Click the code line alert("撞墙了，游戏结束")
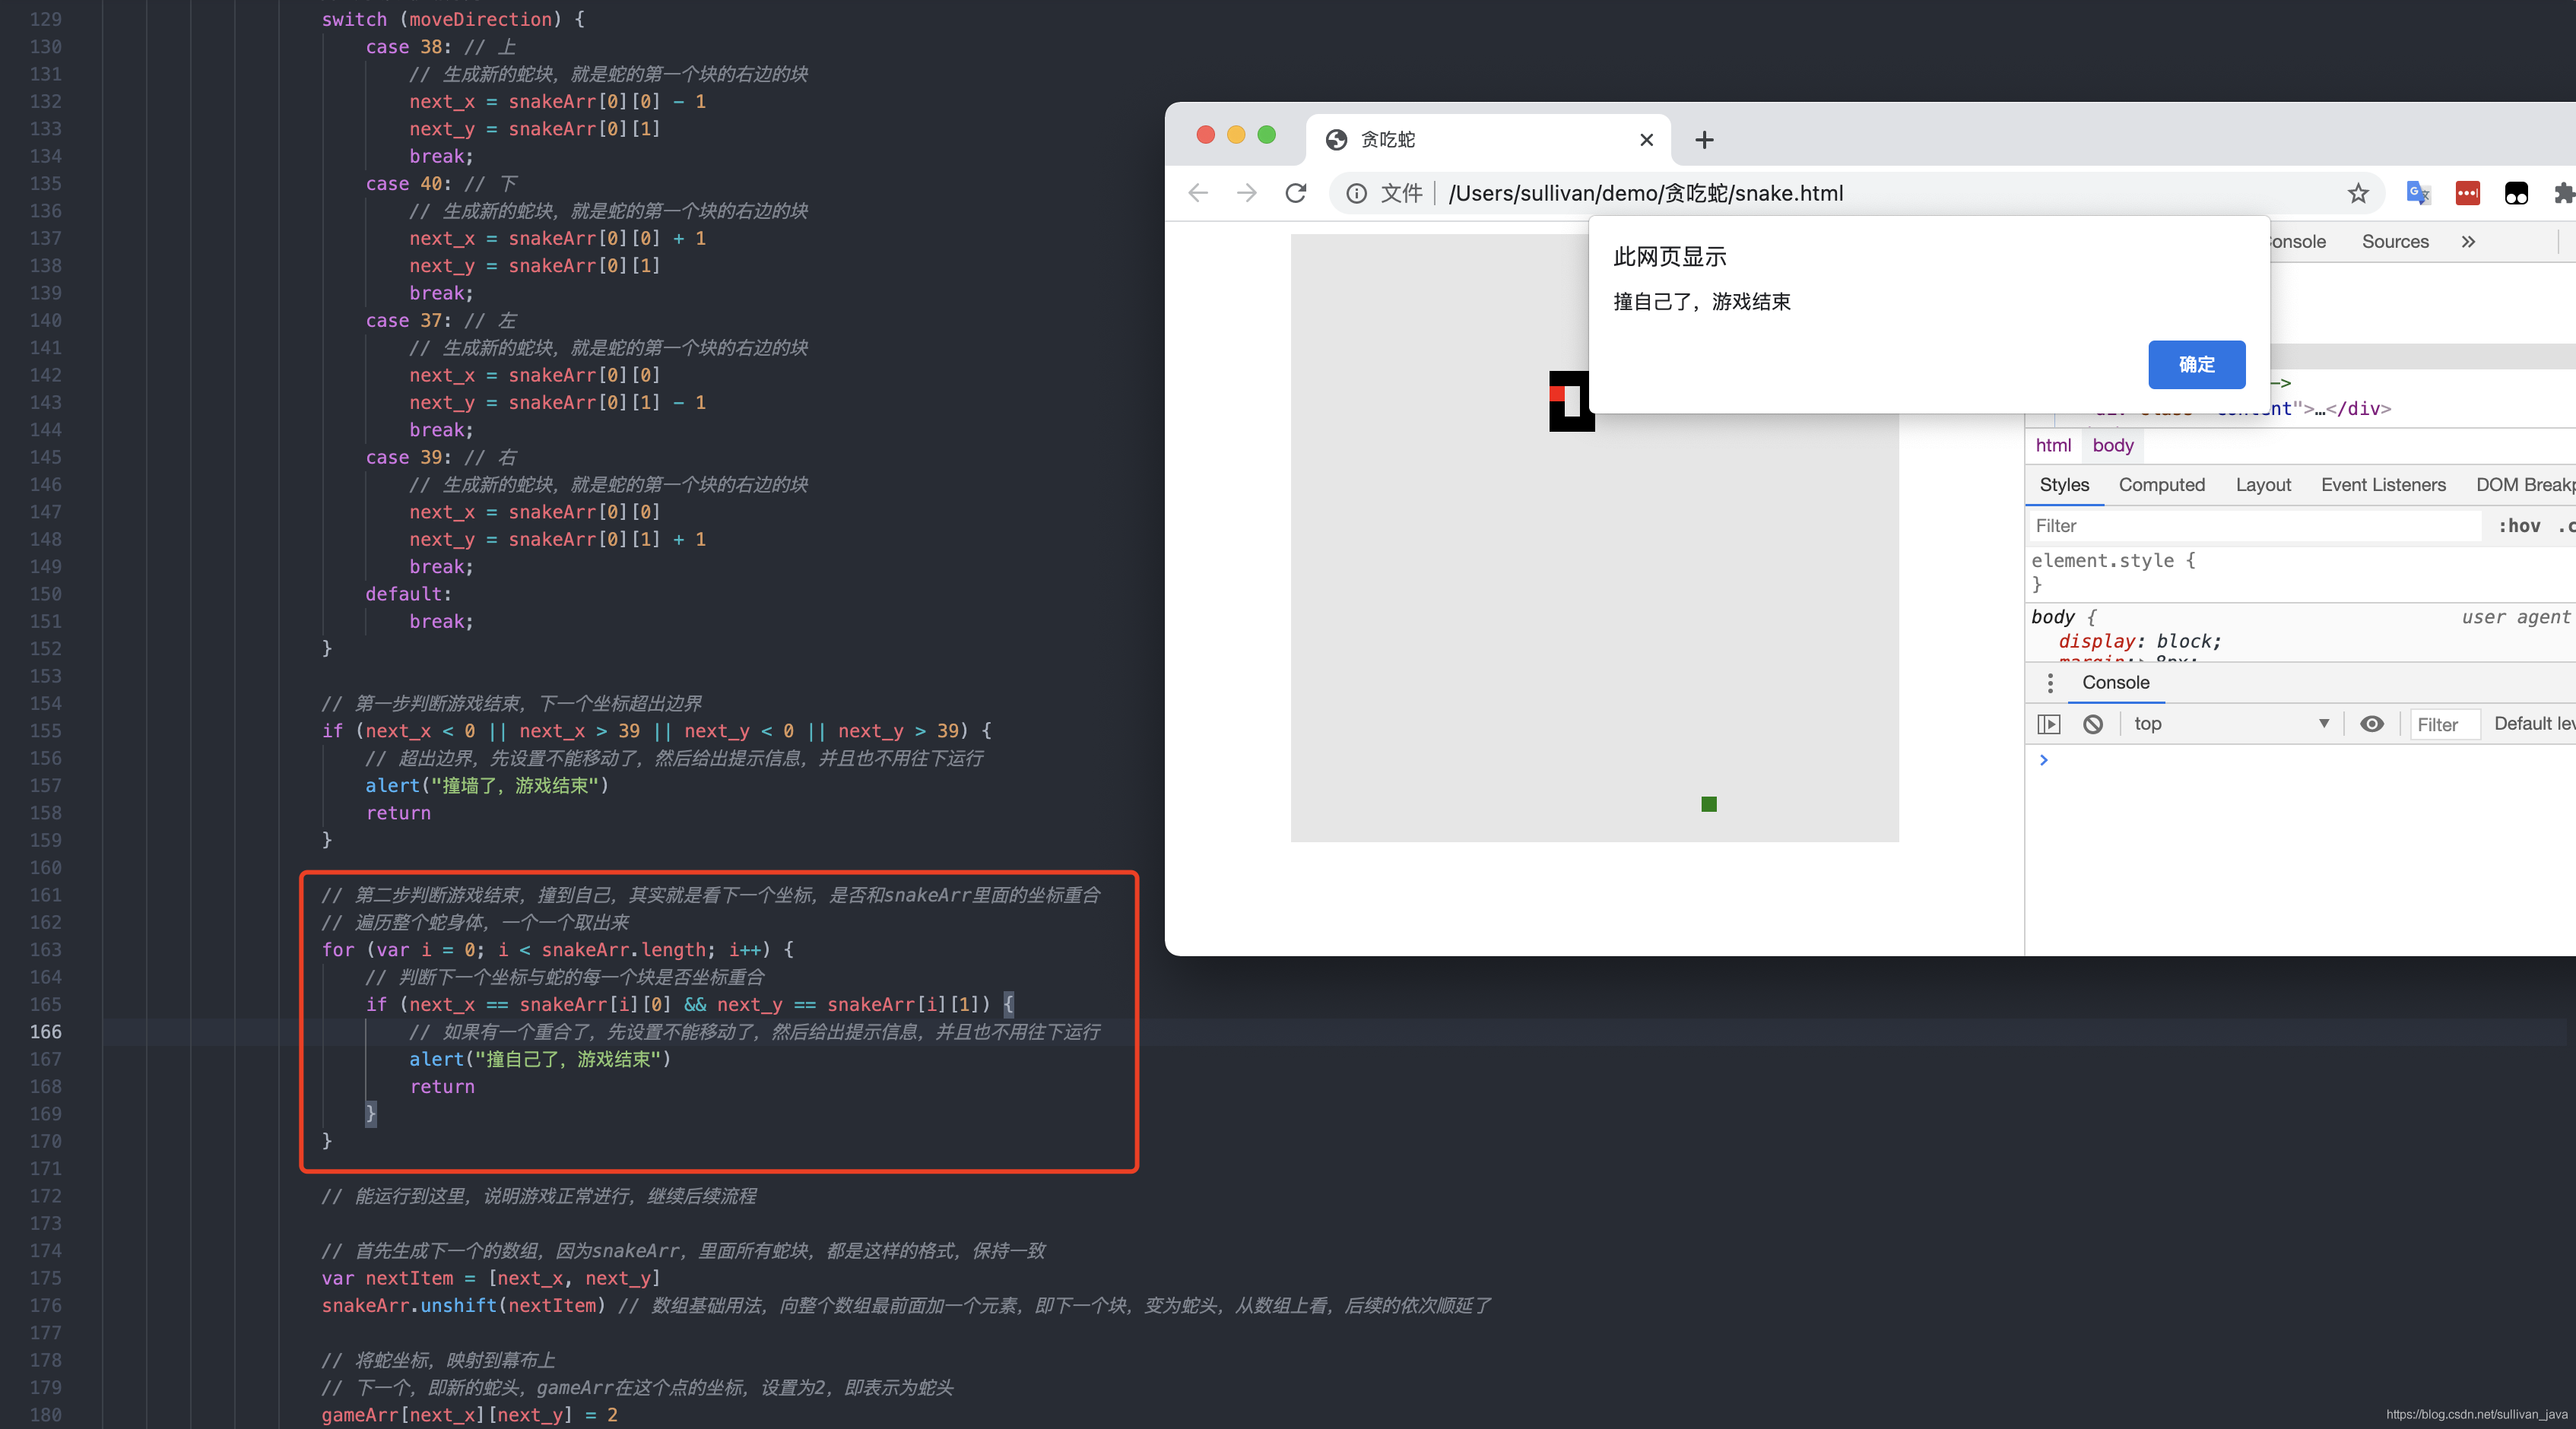The width and height of the screenshot is (2576, 1429). coord(486,786)
